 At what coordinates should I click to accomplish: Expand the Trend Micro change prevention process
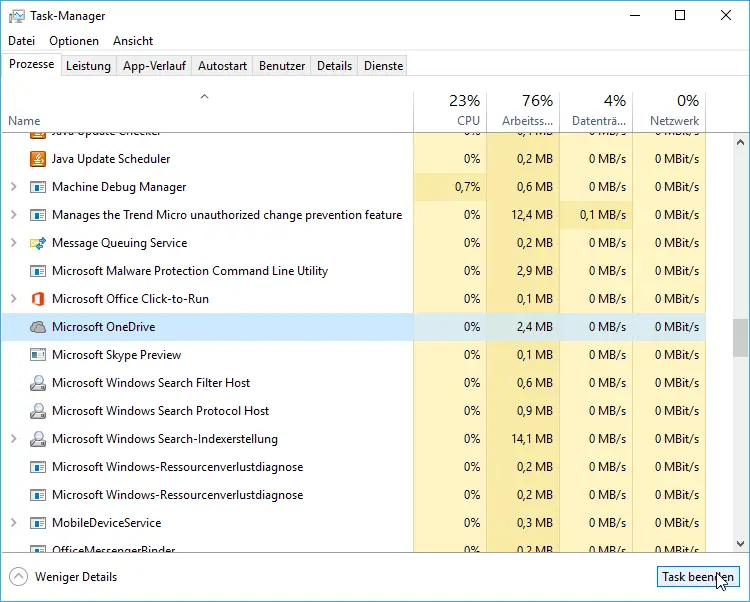(14, 215)
